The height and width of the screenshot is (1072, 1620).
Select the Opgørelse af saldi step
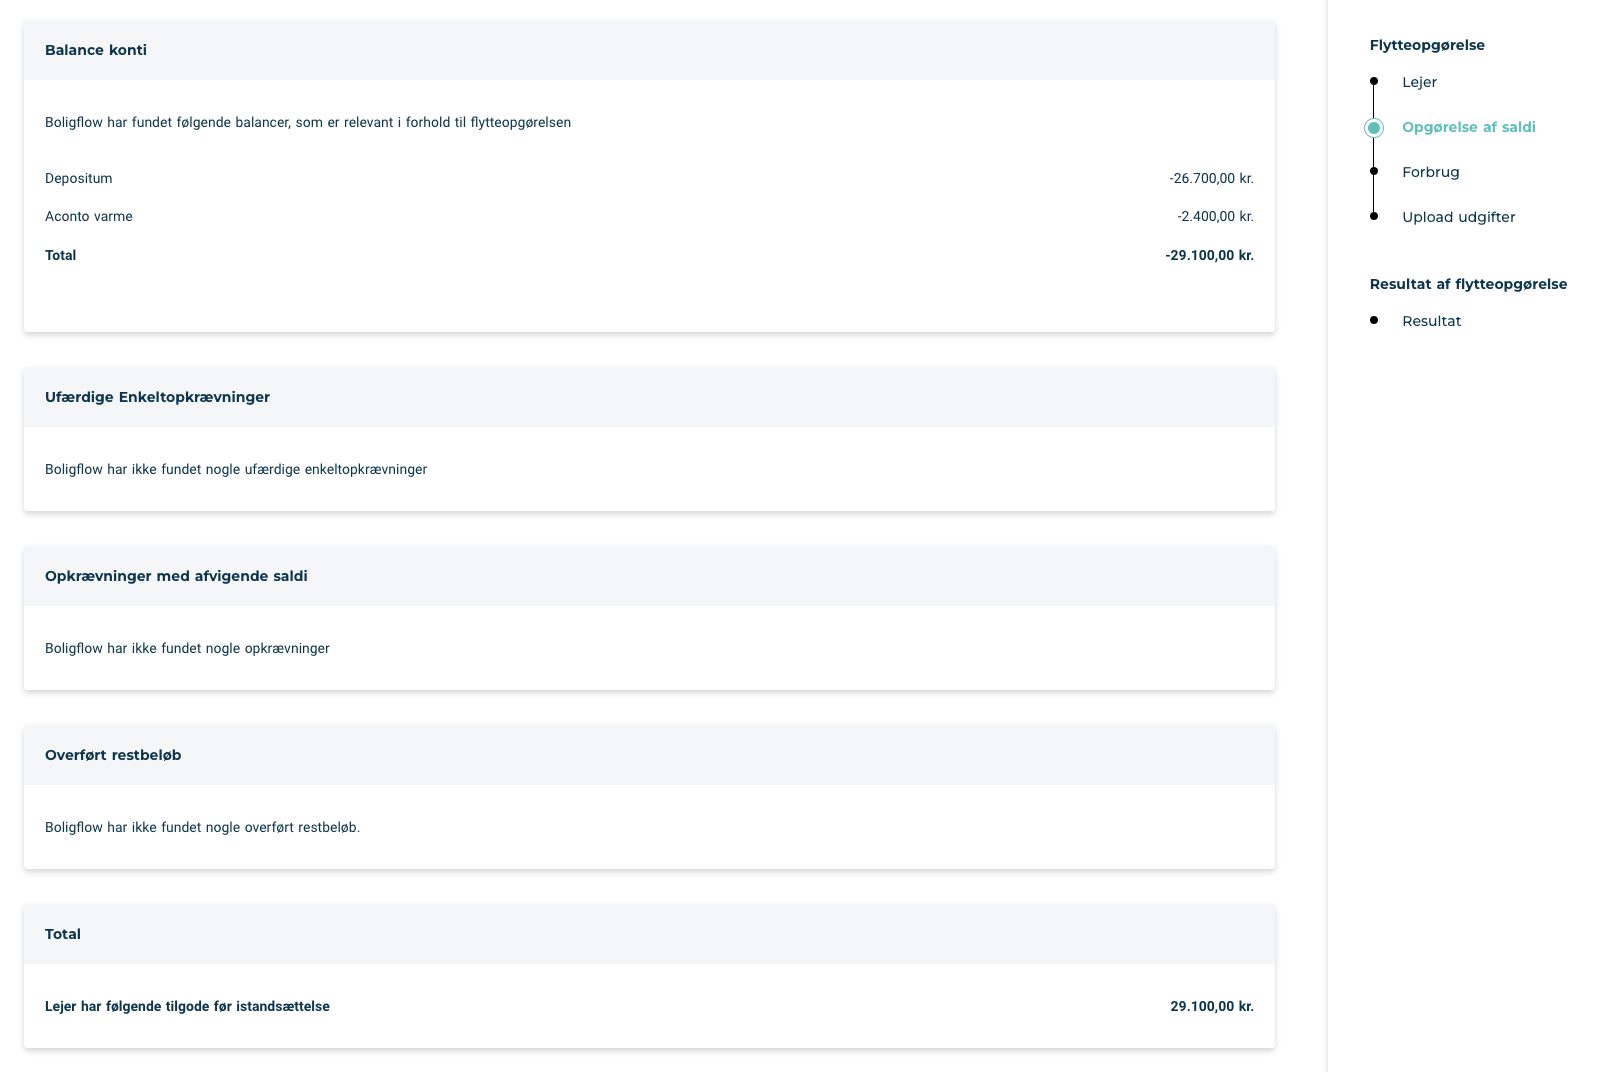(1468, 127)
